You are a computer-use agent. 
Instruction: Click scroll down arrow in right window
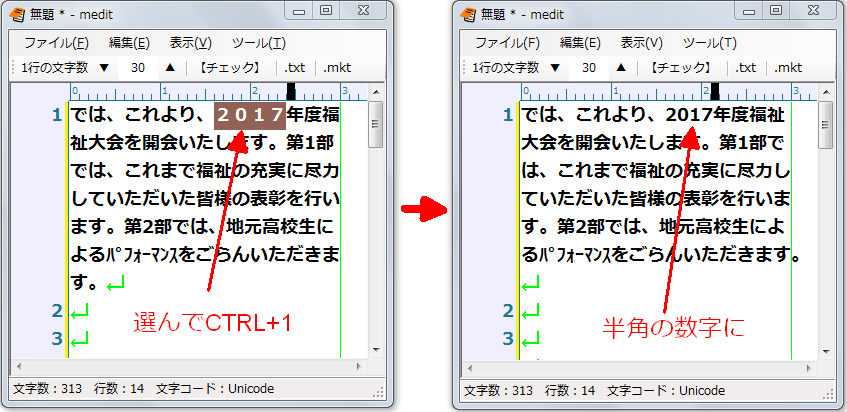[x=827, y=352]
